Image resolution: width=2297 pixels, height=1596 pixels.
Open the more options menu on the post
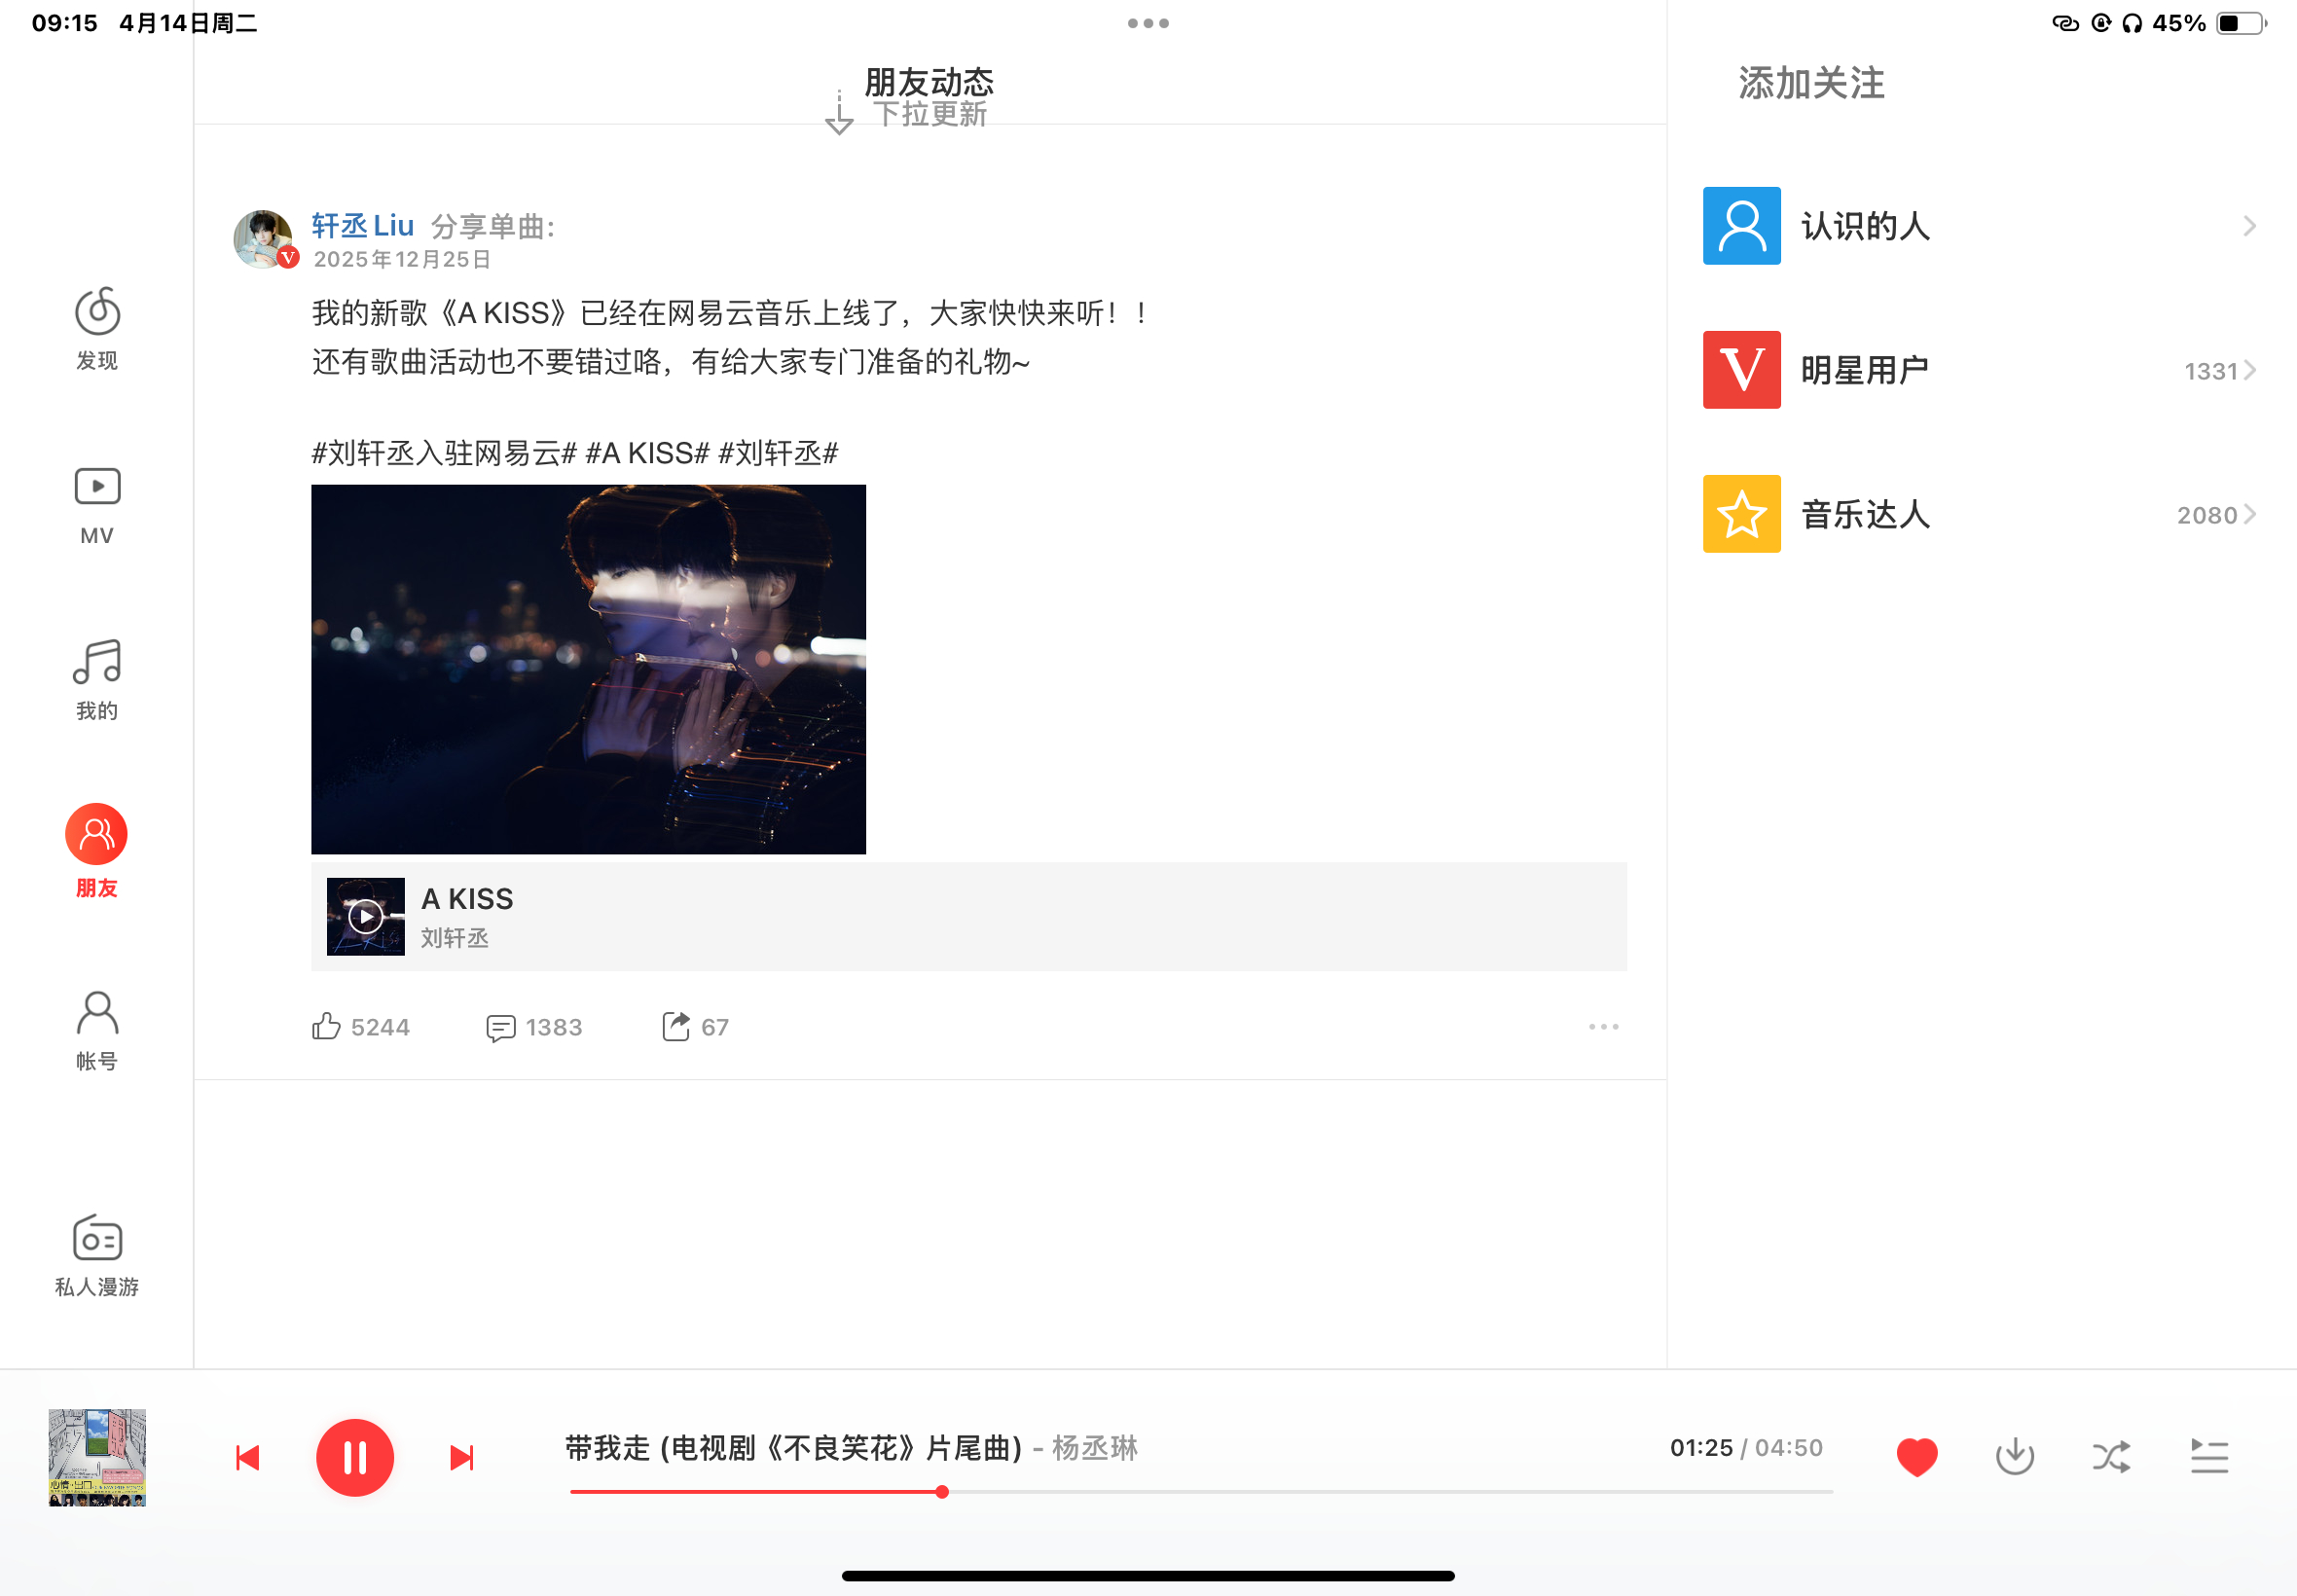click(1603, 1026)
